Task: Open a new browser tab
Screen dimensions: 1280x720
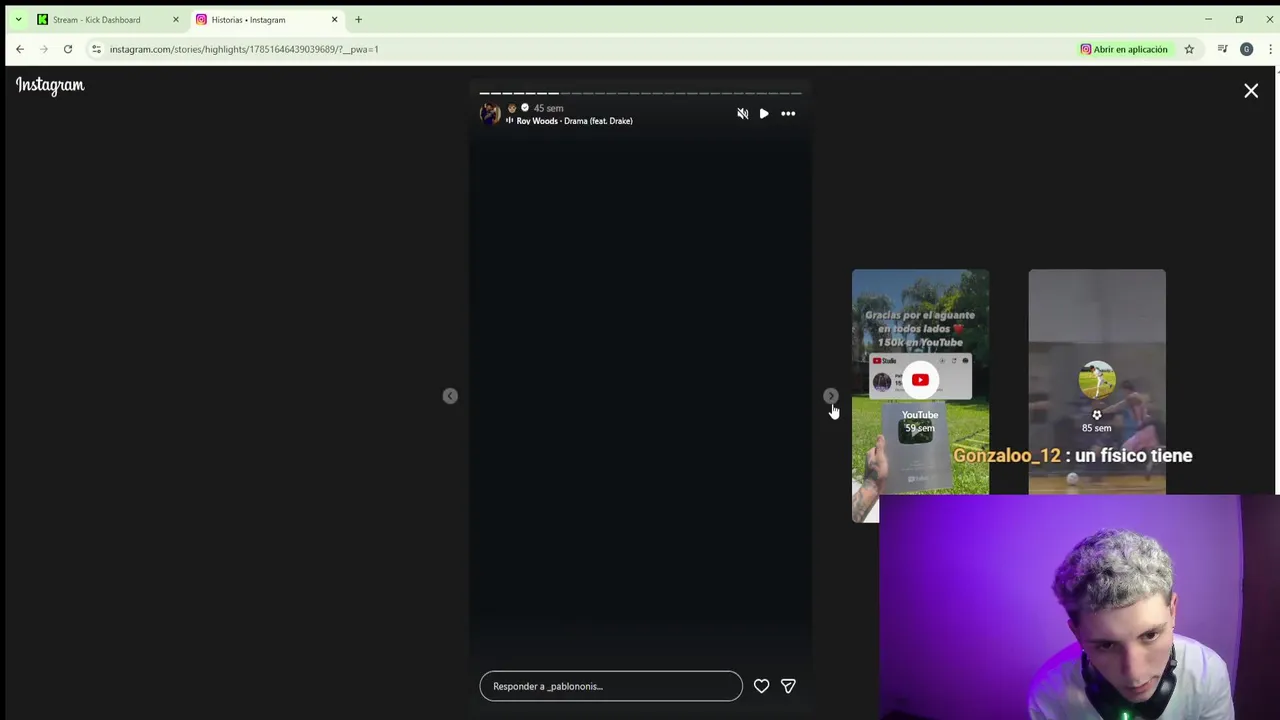Action: coord(358,19)
